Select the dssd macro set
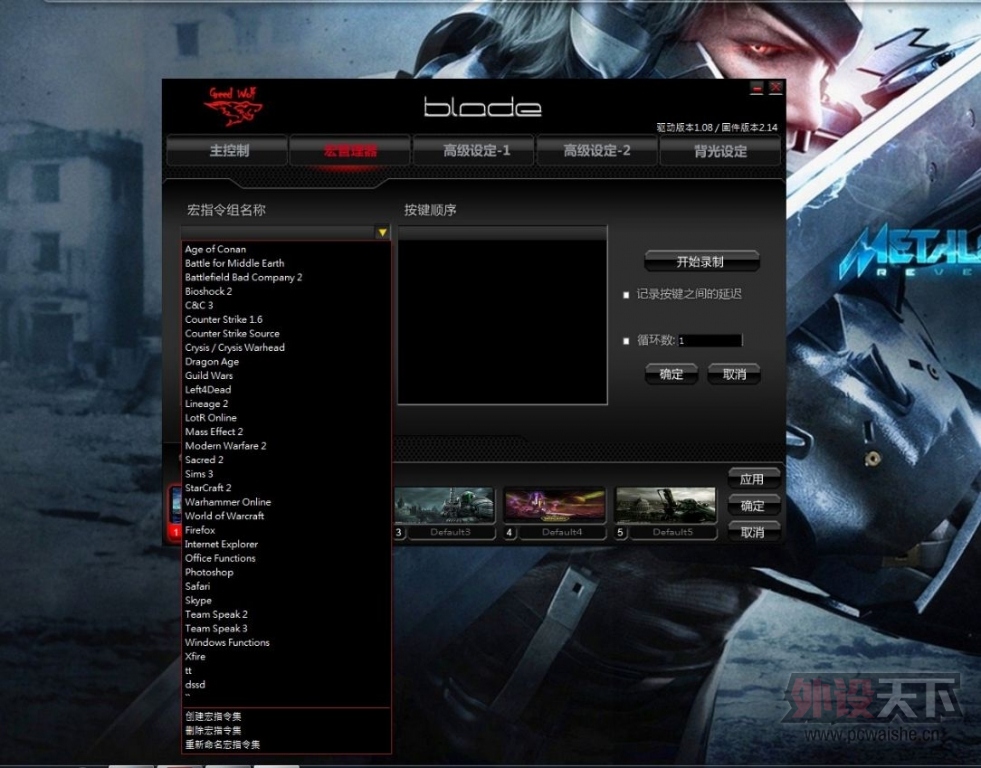Screen dimensions: 981x768 point(195,685)
